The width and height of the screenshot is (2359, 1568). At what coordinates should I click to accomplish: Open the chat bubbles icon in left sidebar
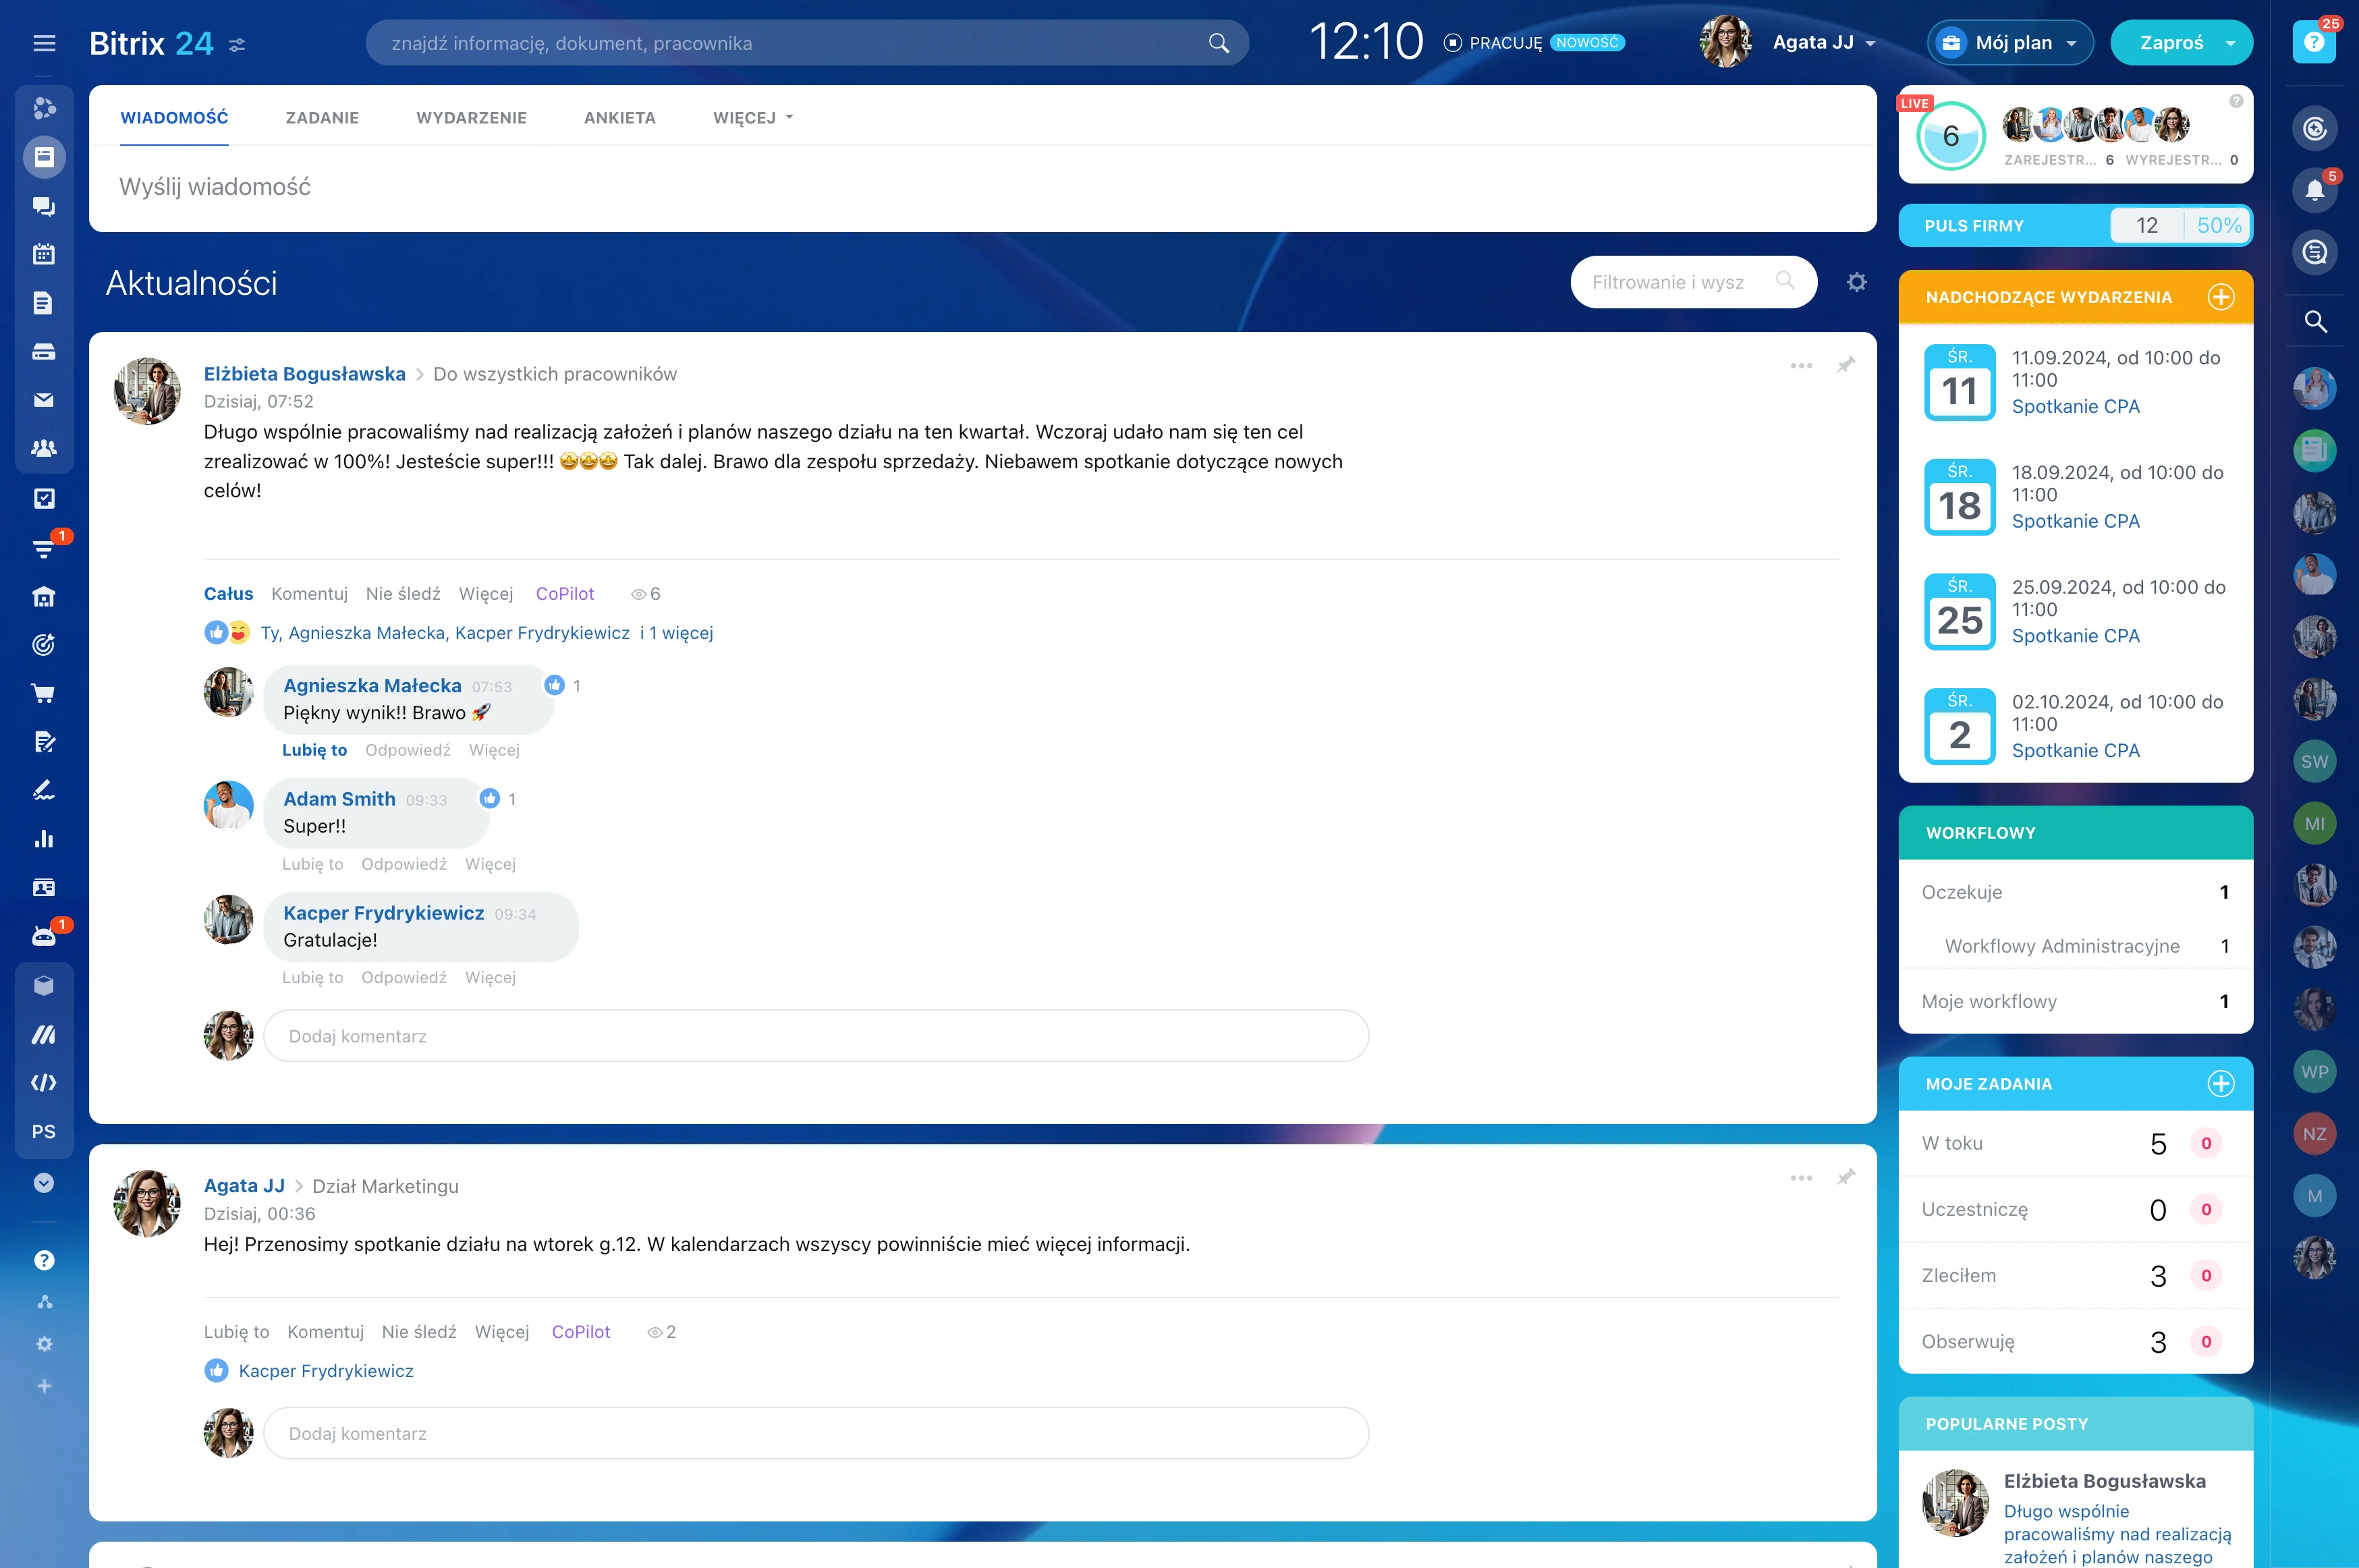coord(43,206)
